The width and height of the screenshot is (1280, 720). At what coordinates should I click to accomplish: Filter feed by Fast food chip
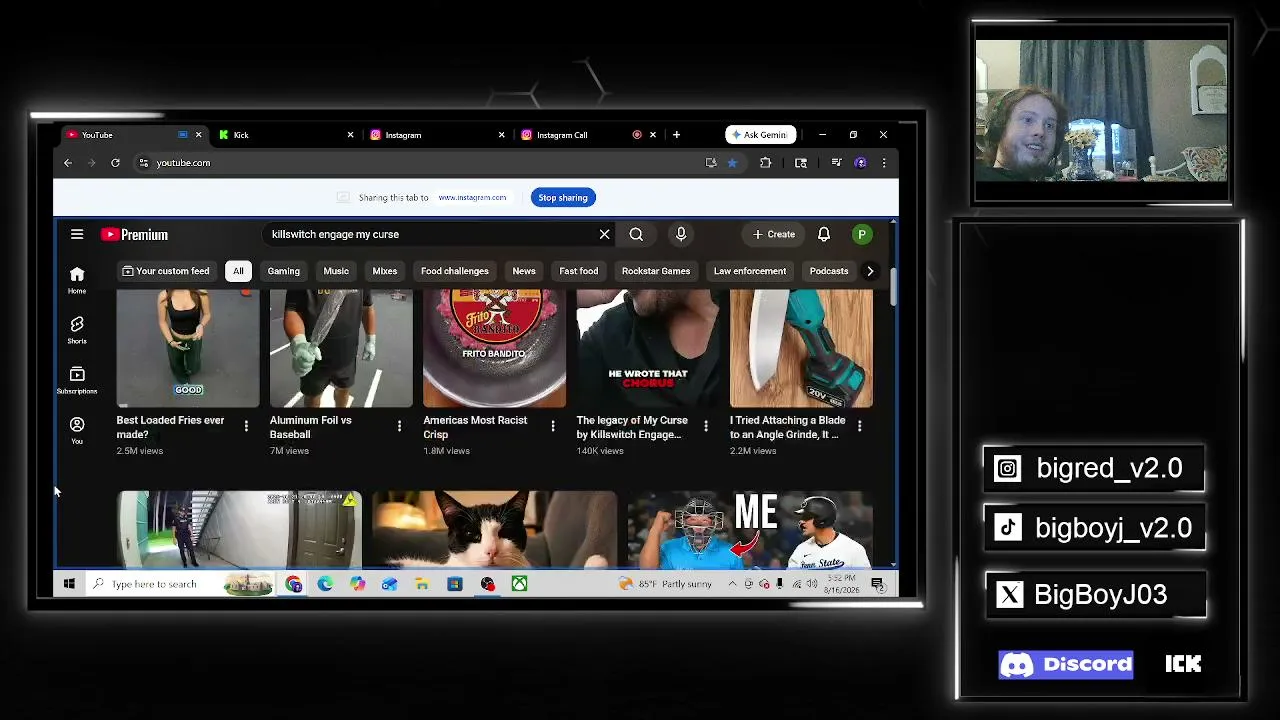579,271
